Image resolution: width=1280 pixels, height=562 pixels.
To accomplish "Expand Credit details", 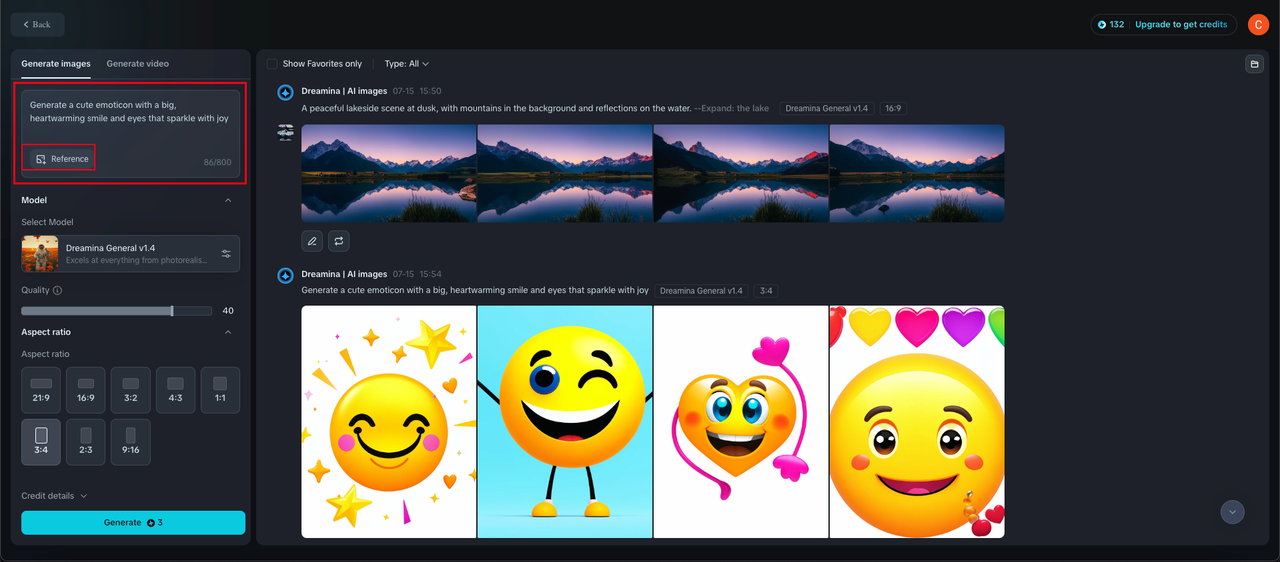I will [x=54, y=496].
